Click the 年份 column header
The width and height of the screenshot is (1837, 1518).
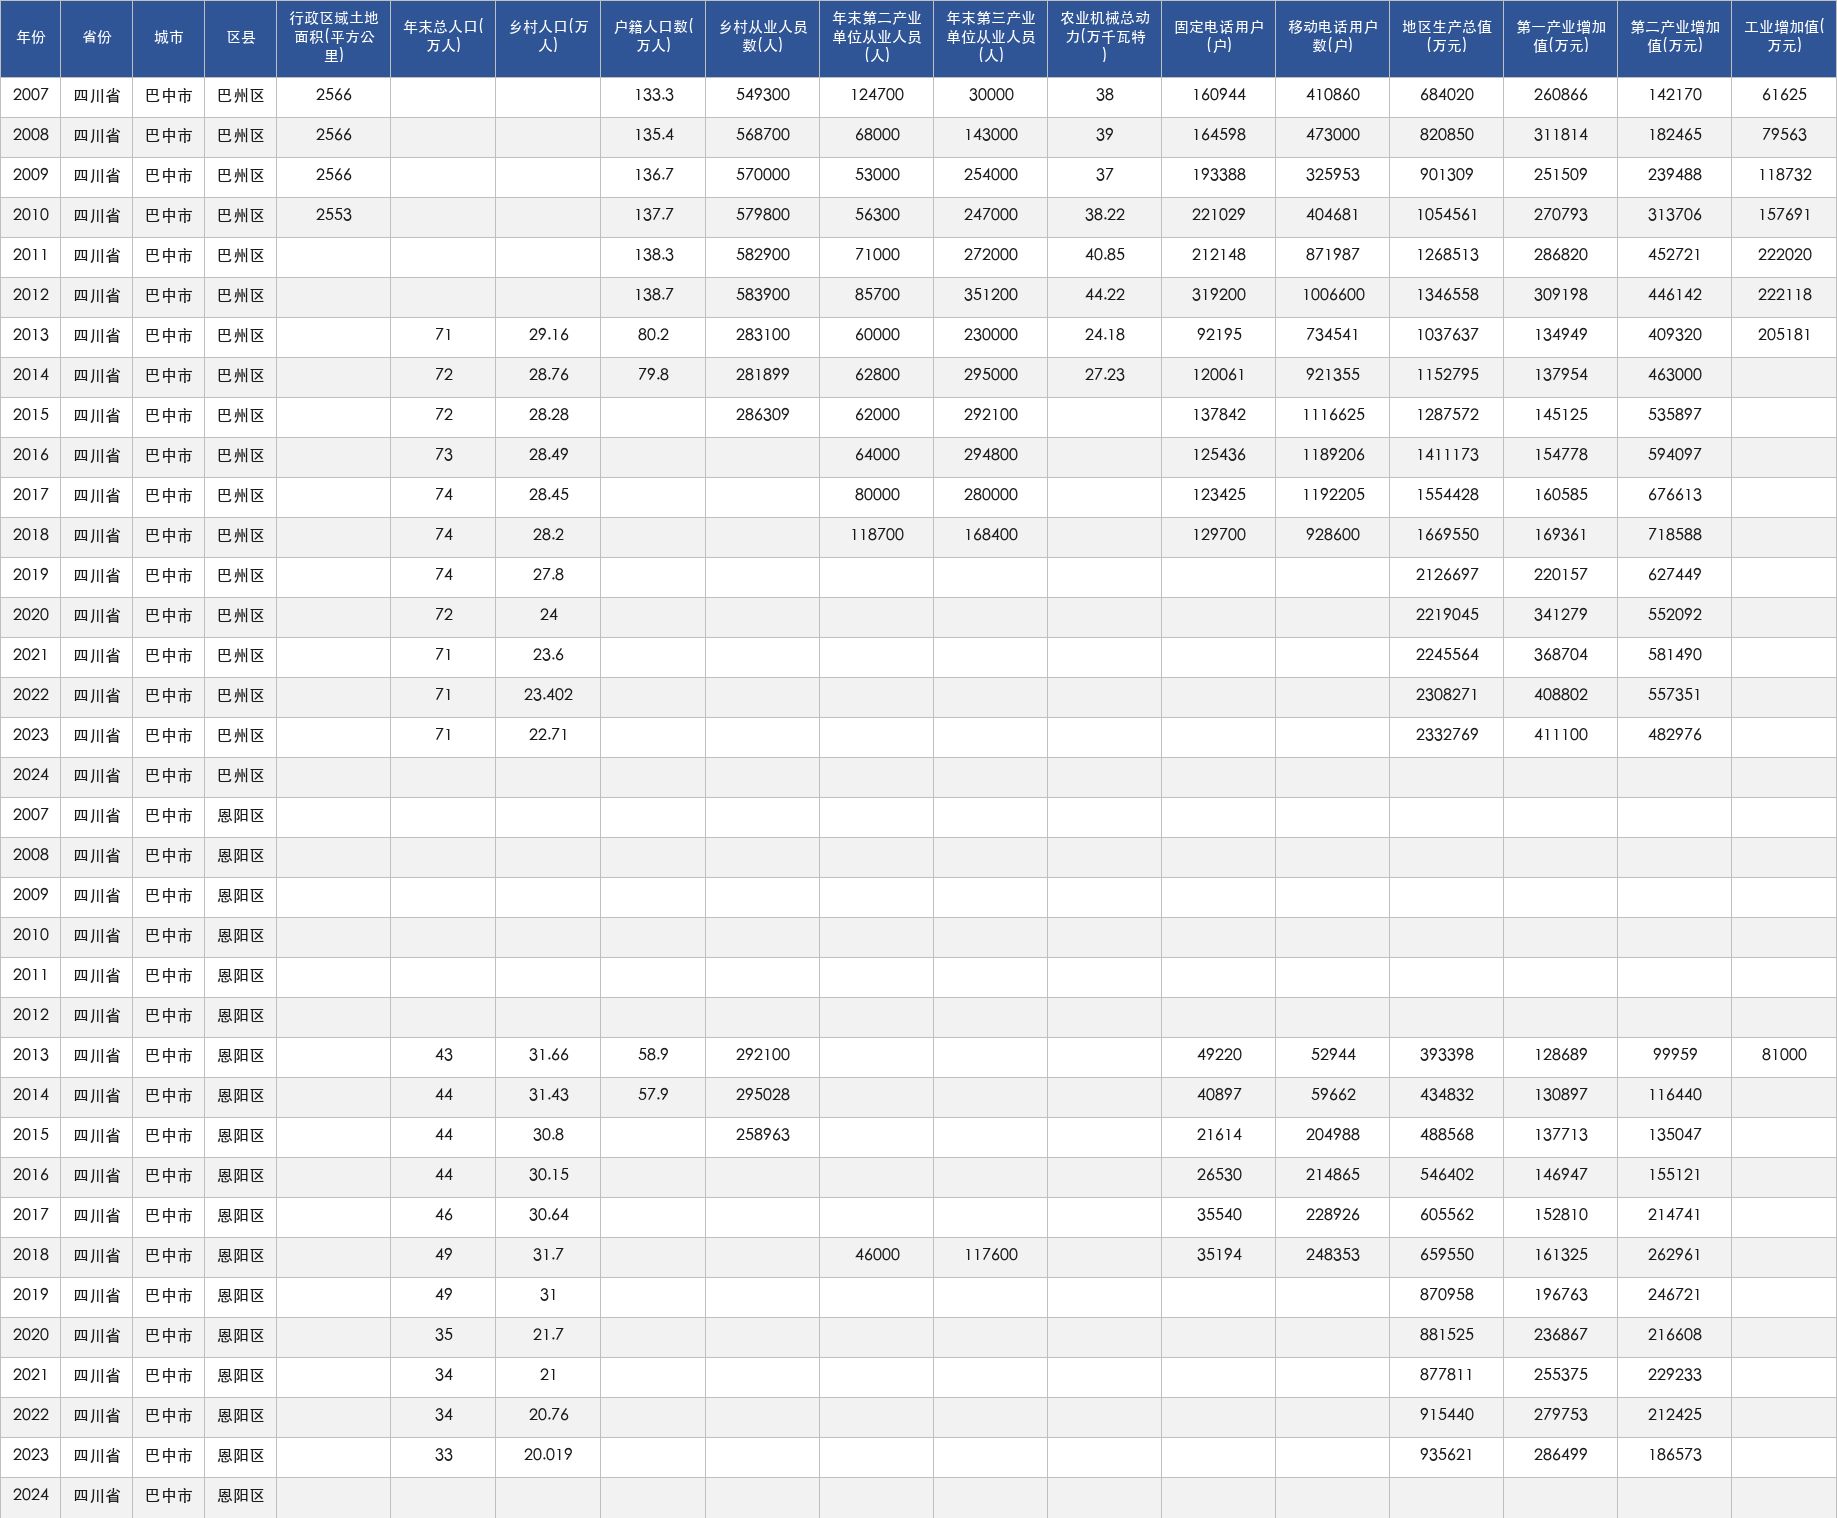tap(31, 38)
